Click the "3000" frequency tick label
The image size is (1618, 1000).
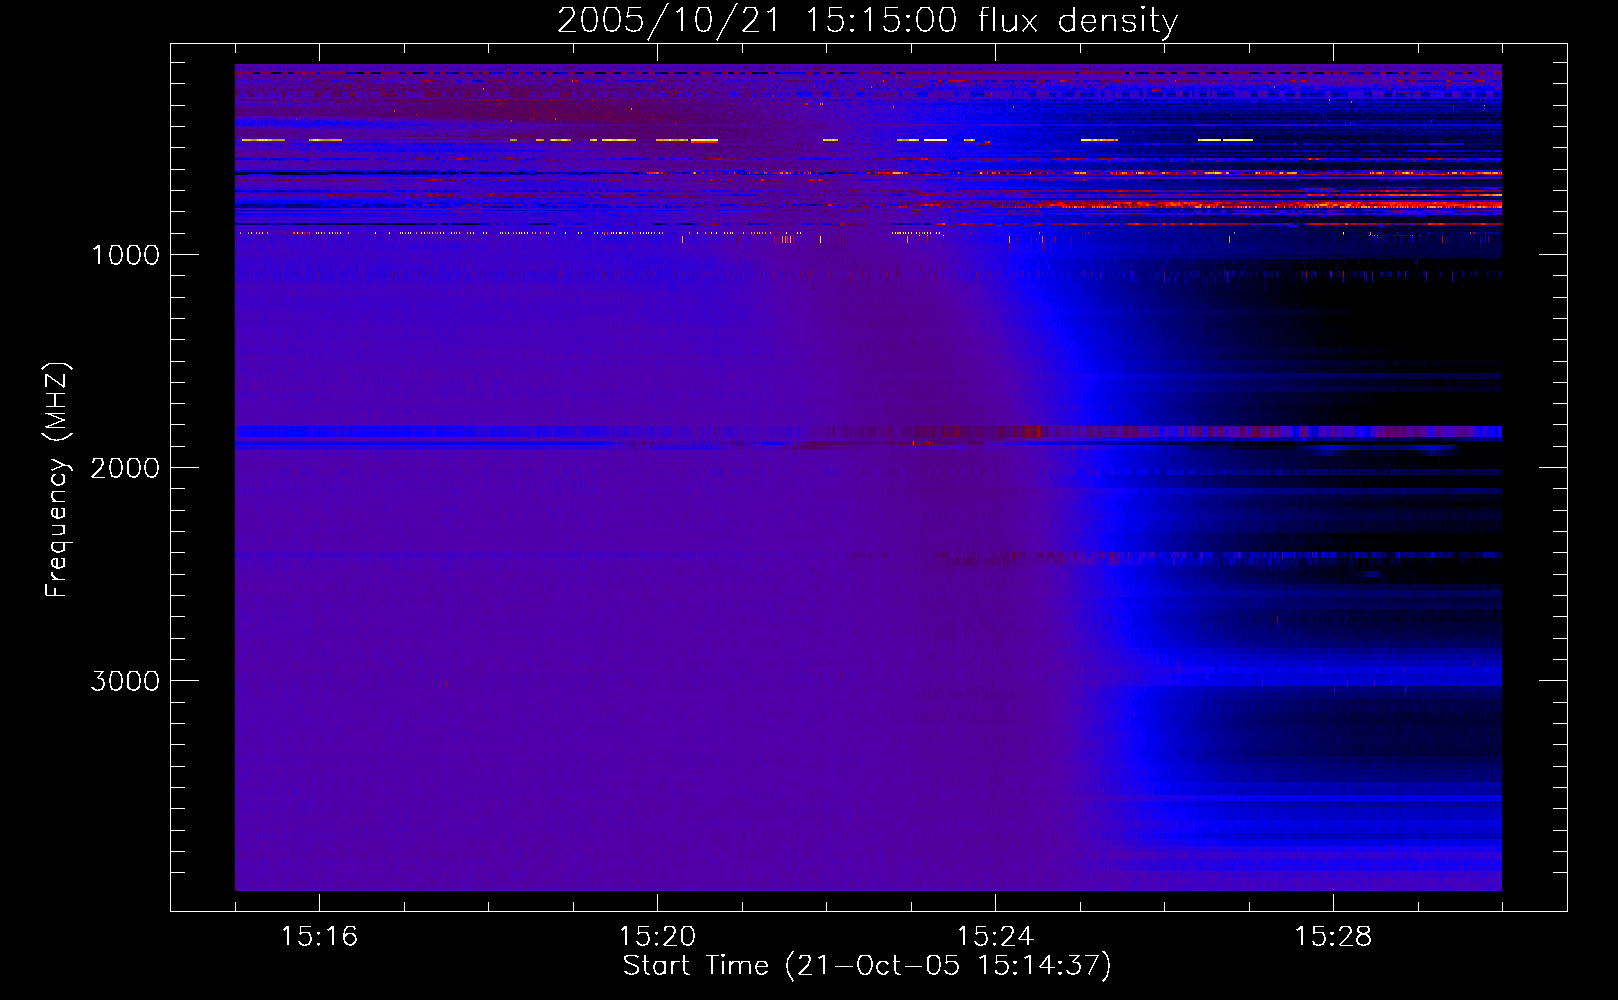(x=125, y=681)
